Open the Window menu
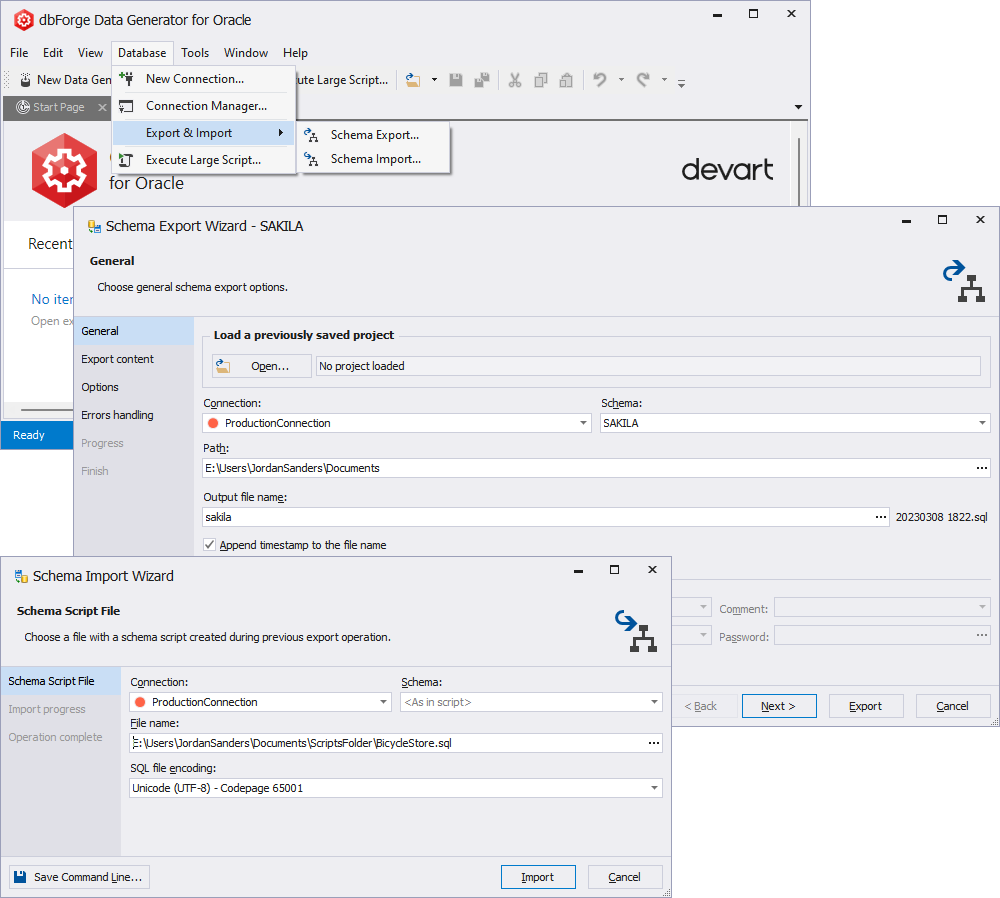 246,53
